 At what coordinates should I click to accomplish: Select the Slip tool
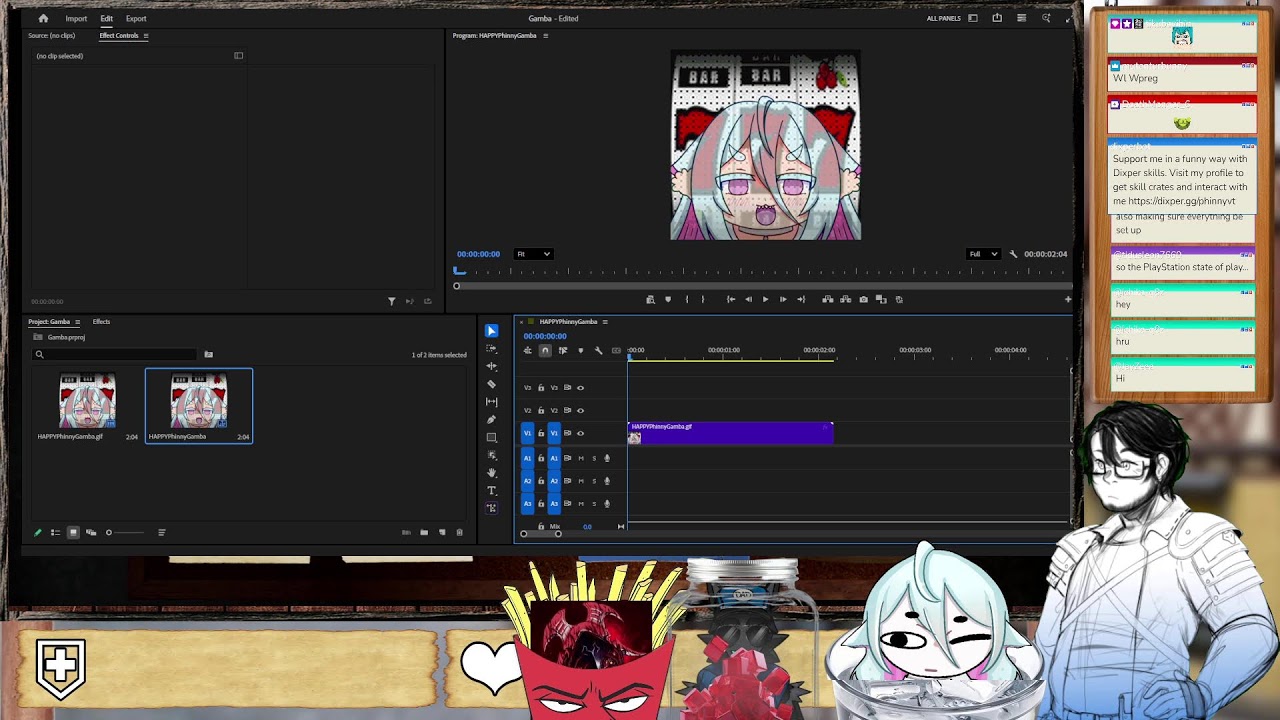coord(491,402)
